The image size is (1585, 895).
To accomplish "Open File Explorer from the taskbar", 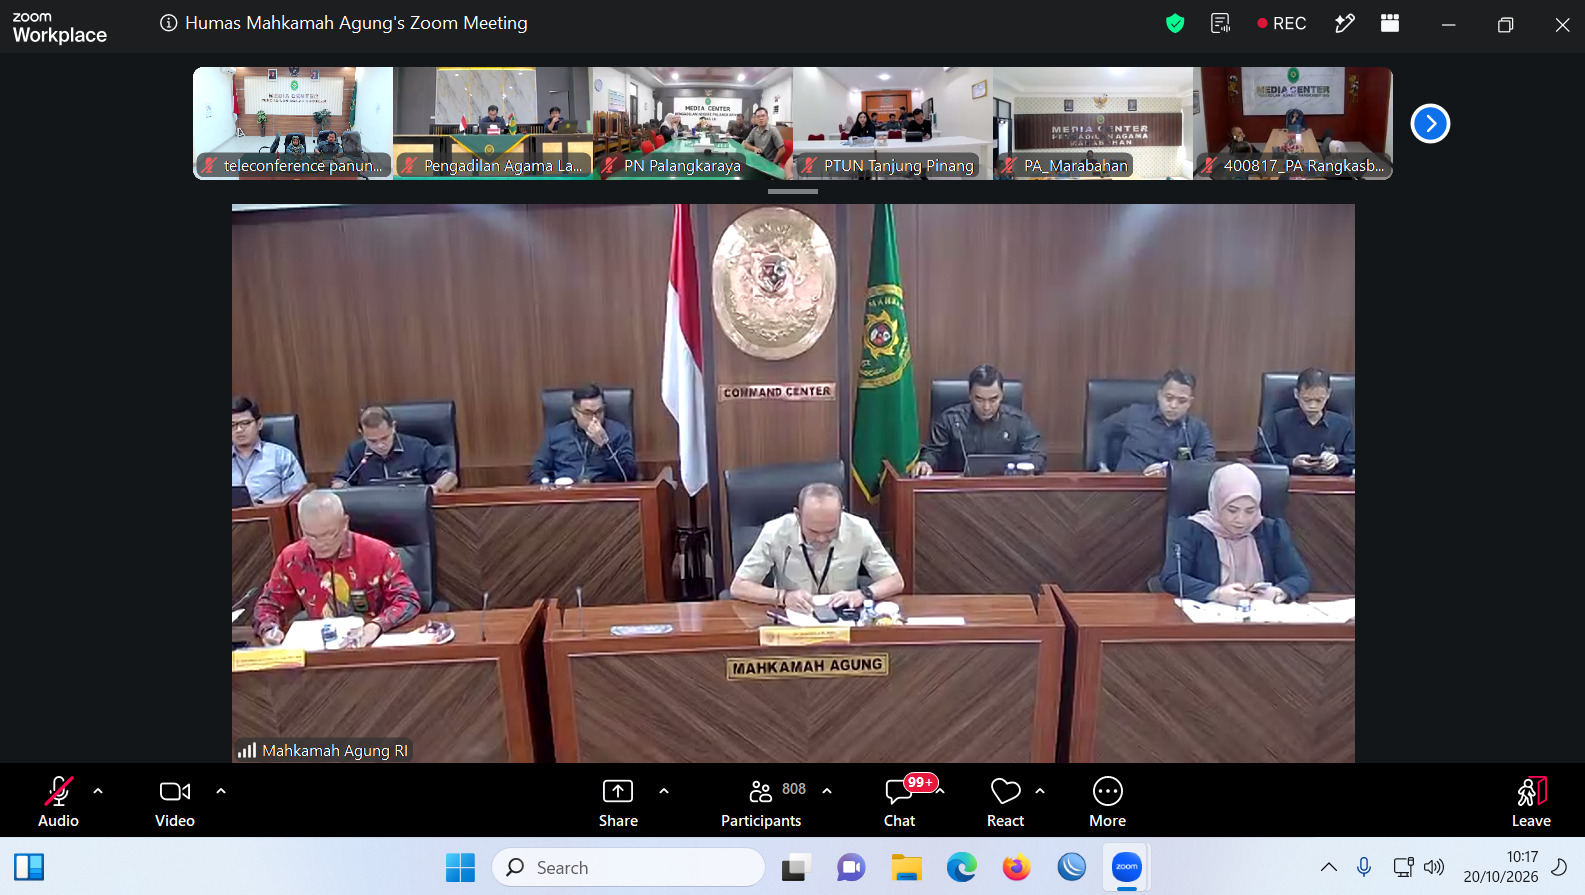I will tap(906, 867).
